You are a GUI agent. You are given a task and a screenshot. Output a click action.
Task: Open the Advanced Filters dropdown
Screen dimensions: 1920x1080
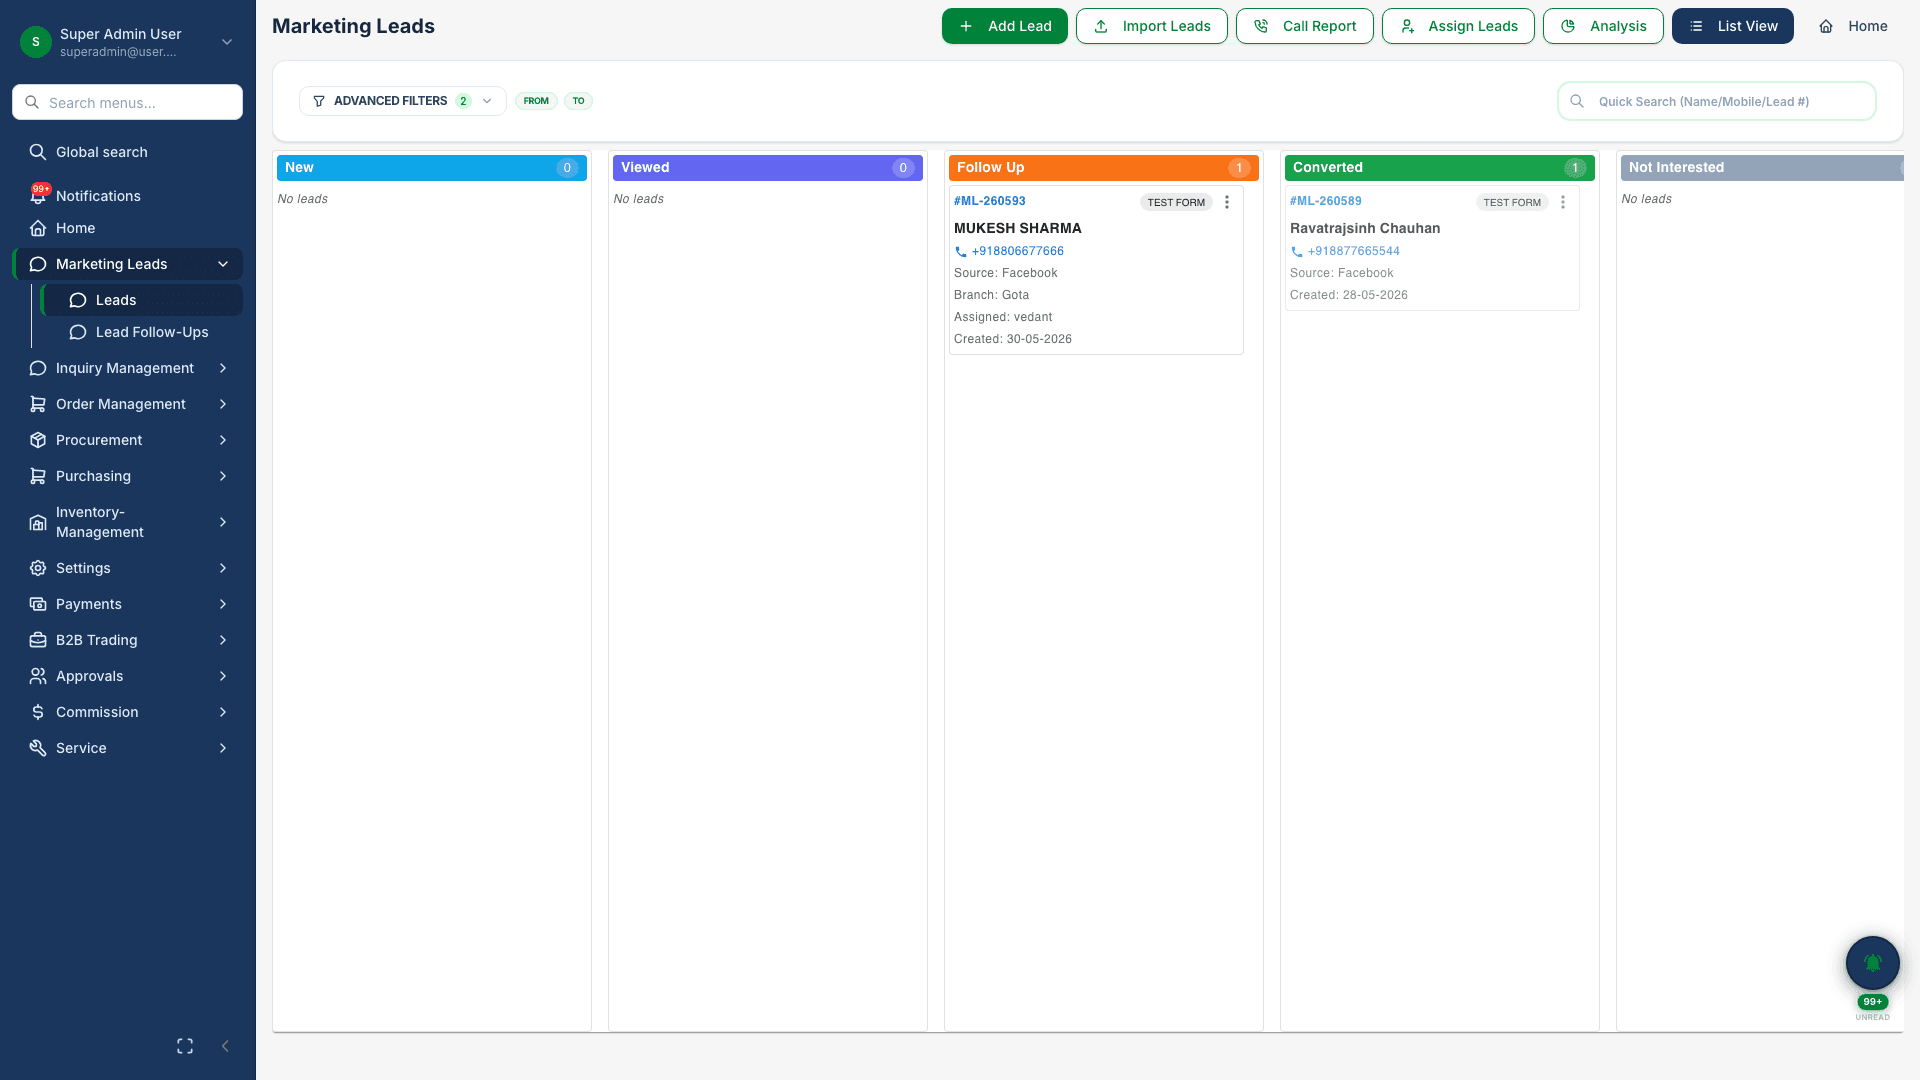(x=403, y=101)
